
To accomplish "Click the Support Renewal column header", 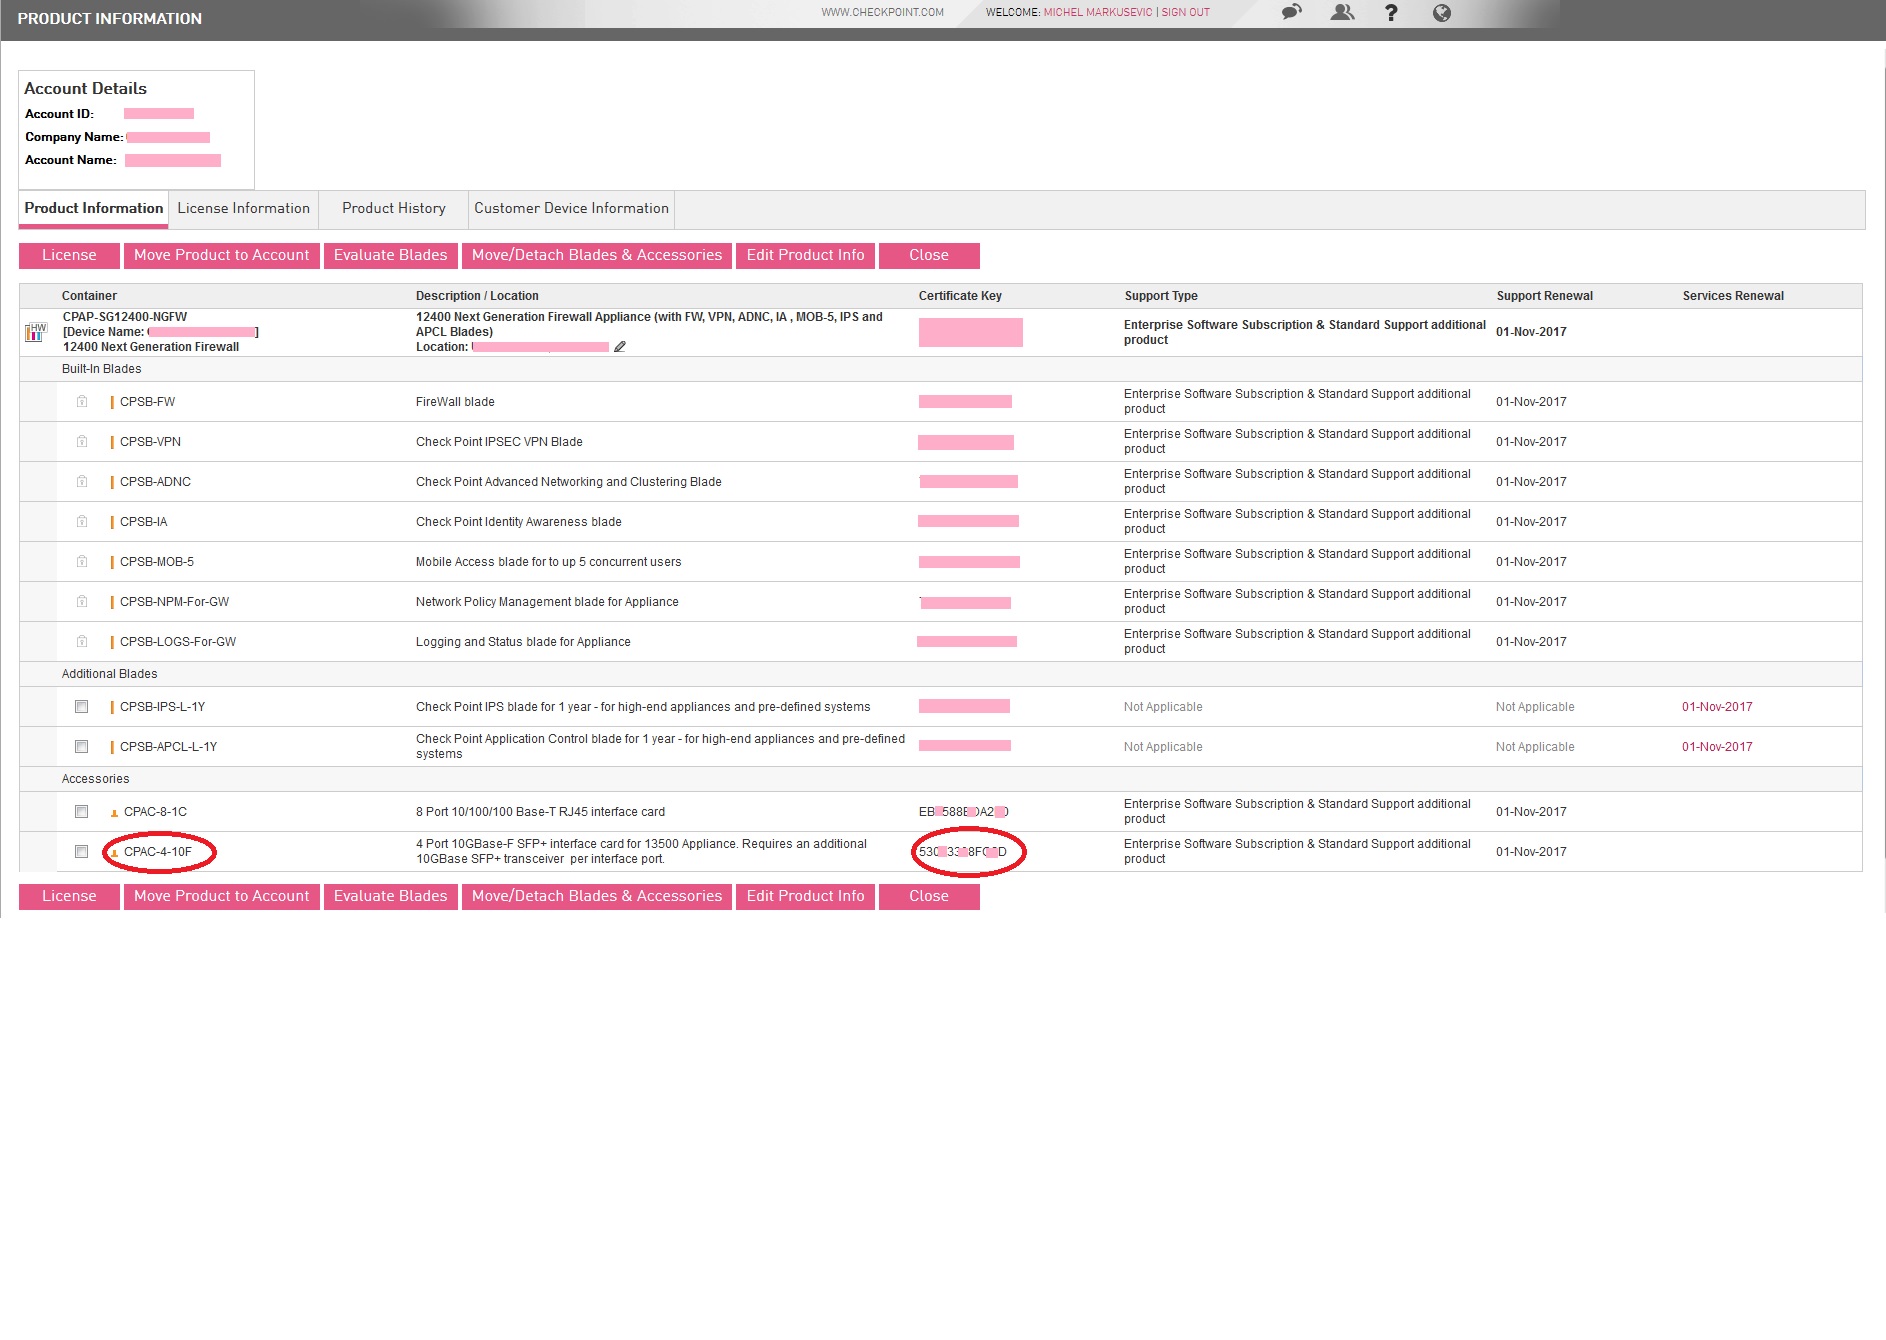I will tap(1545, 296).
